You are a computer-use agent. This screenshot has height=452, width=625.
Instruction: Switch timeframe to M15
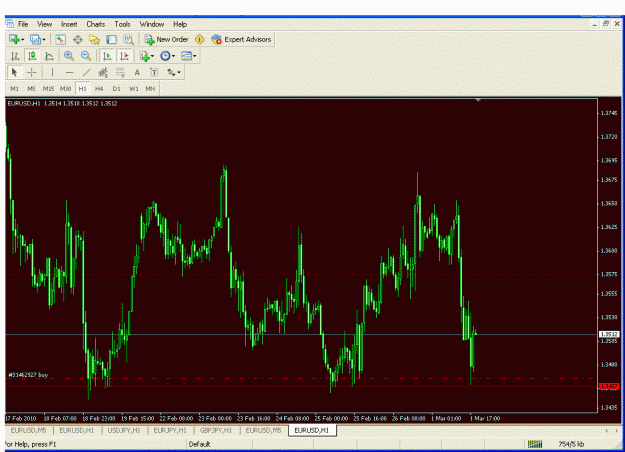coord(49,88)
